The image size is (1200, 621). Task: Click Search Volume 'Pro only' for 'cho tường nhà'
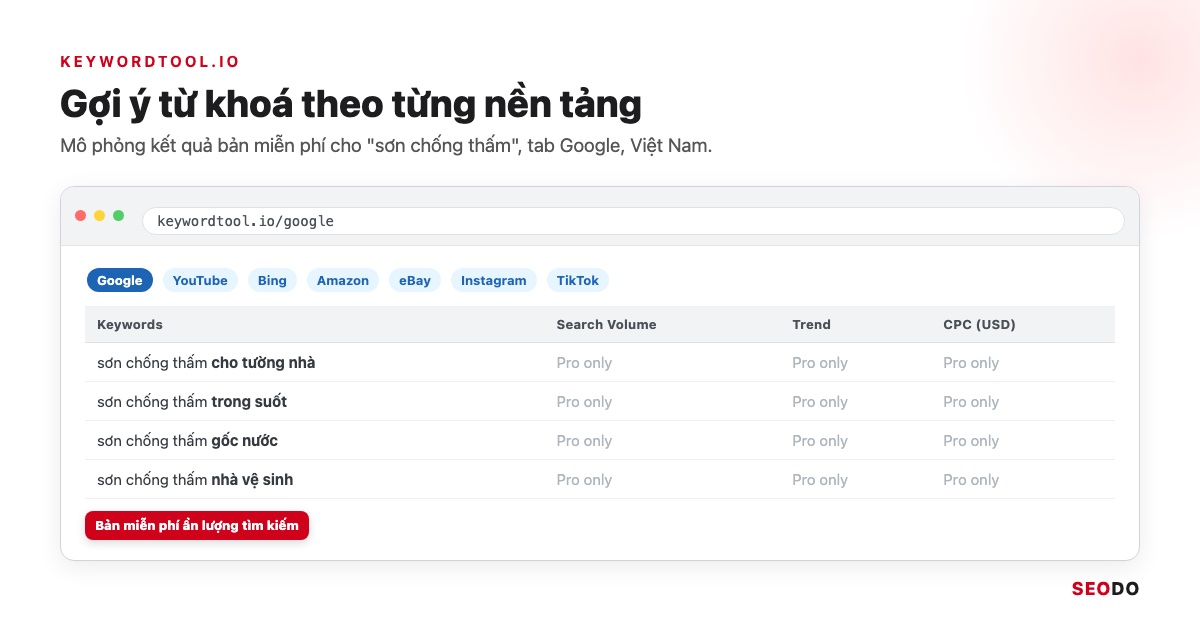point(584,363)
